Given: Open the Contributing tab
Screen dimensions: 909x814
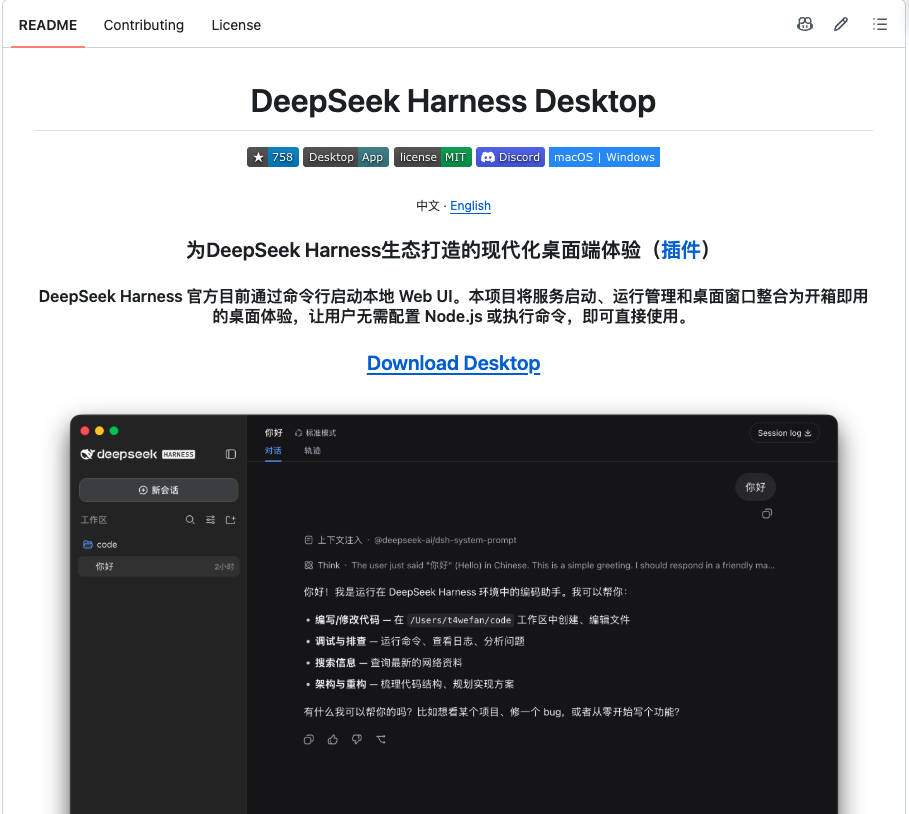Looking at the screenshot, I should 144,25.
